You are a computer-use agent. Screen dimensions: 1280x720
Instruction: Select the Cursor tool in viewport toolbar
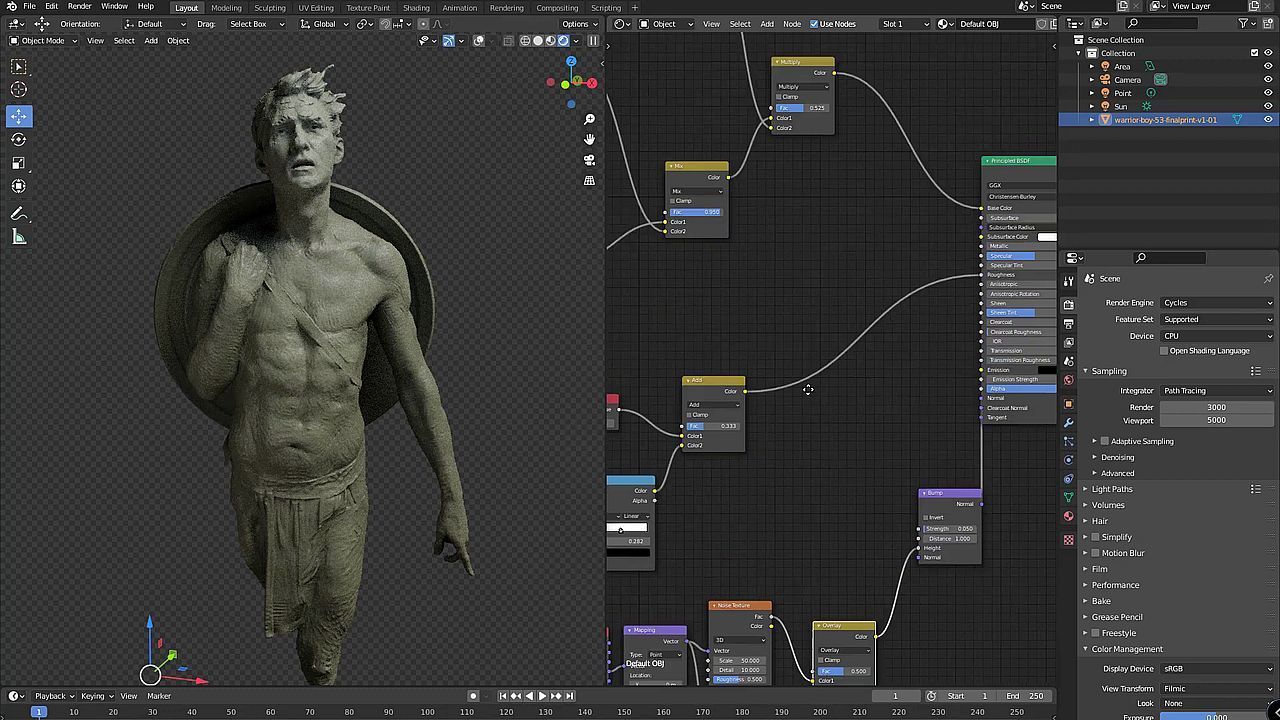click(19, 90)
